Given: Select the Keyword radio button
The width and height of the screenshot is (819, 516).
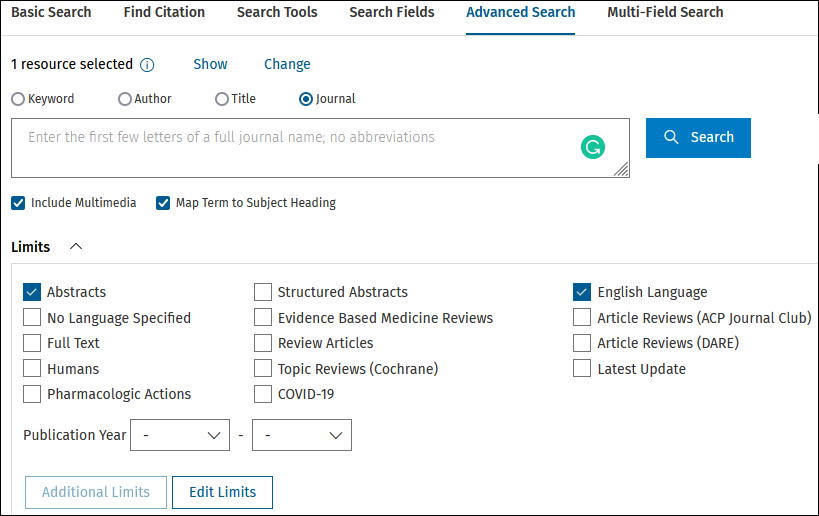Looking at the screenshot, I should (18, 99).
